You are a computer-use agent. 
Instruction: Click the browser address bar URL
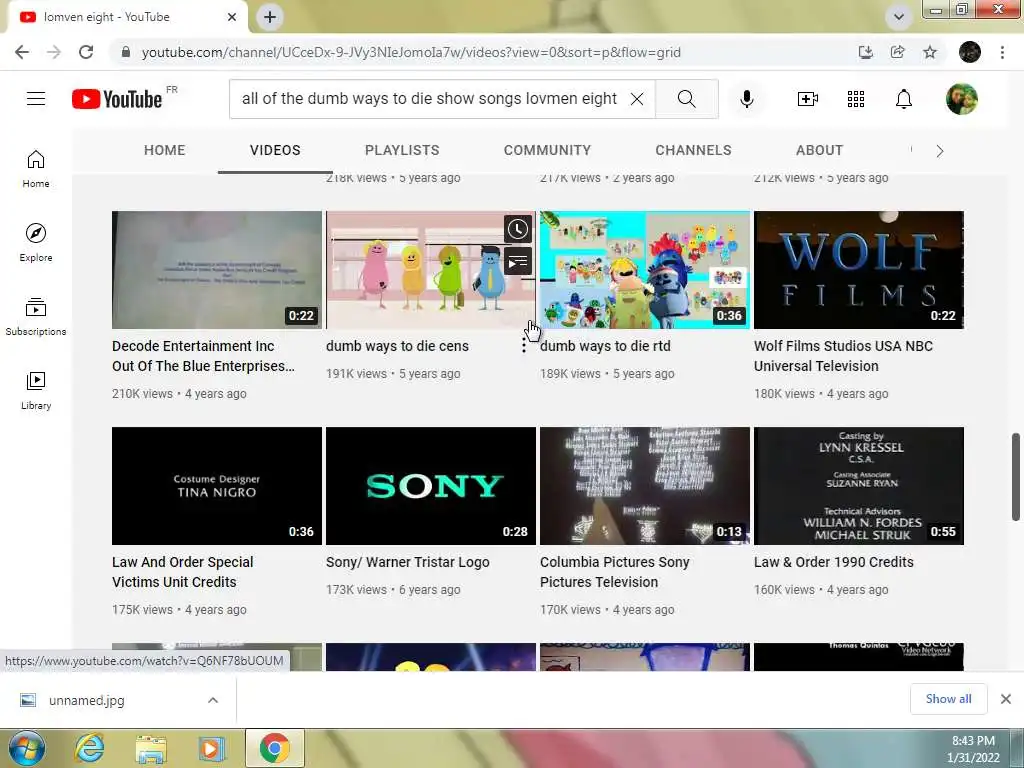click(x=411, y=52)
